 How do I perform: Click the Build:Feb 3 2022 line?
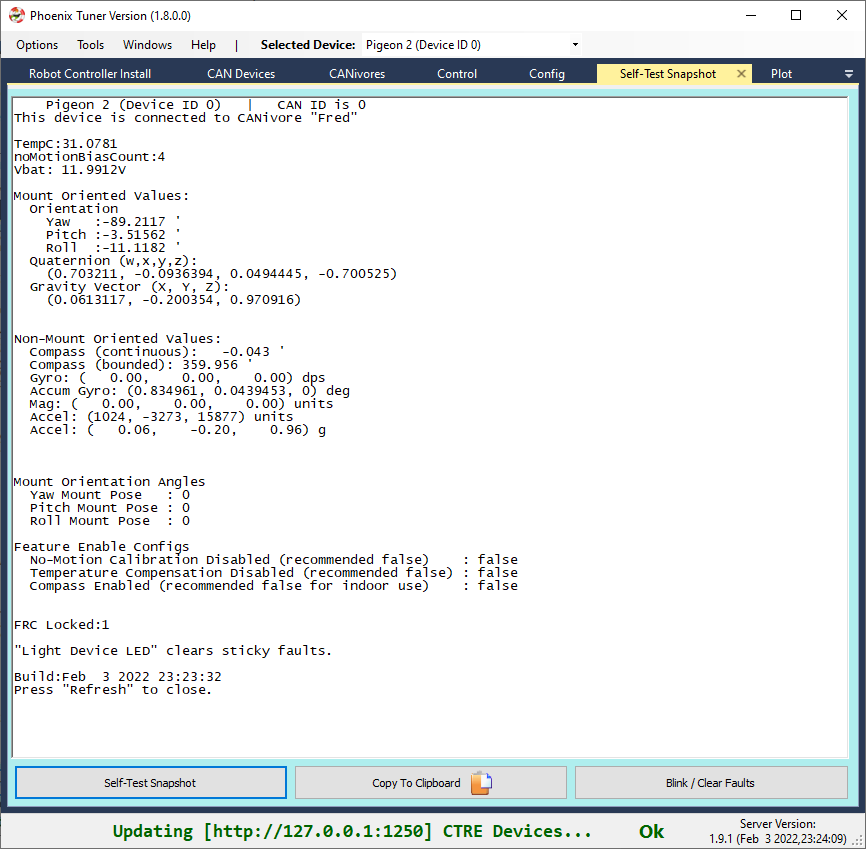pos(118,677)
